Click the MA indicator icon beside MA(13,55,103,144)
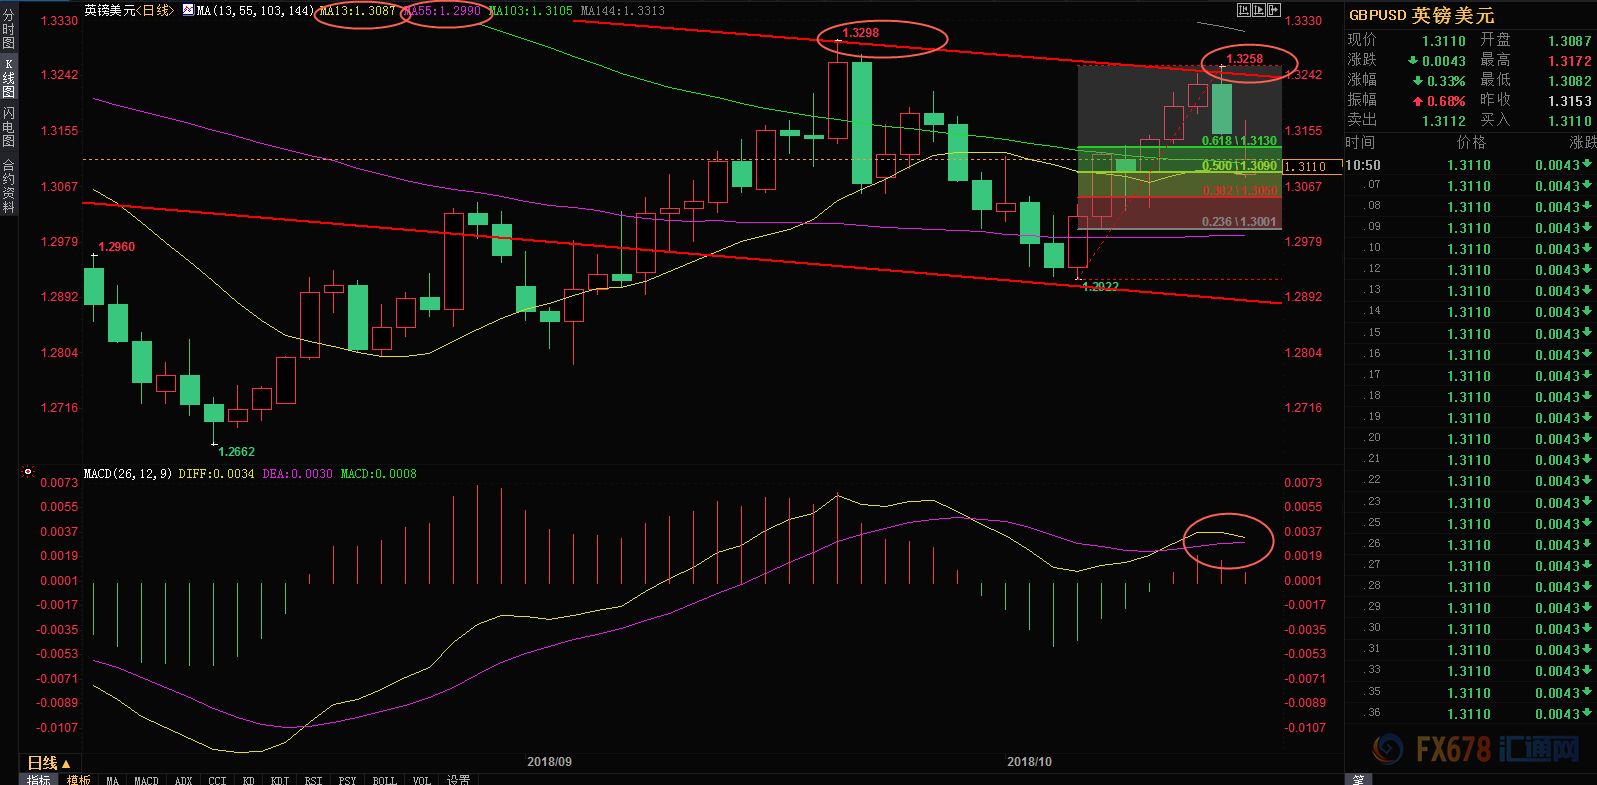Screen dimensions: 1597x785 188,10
